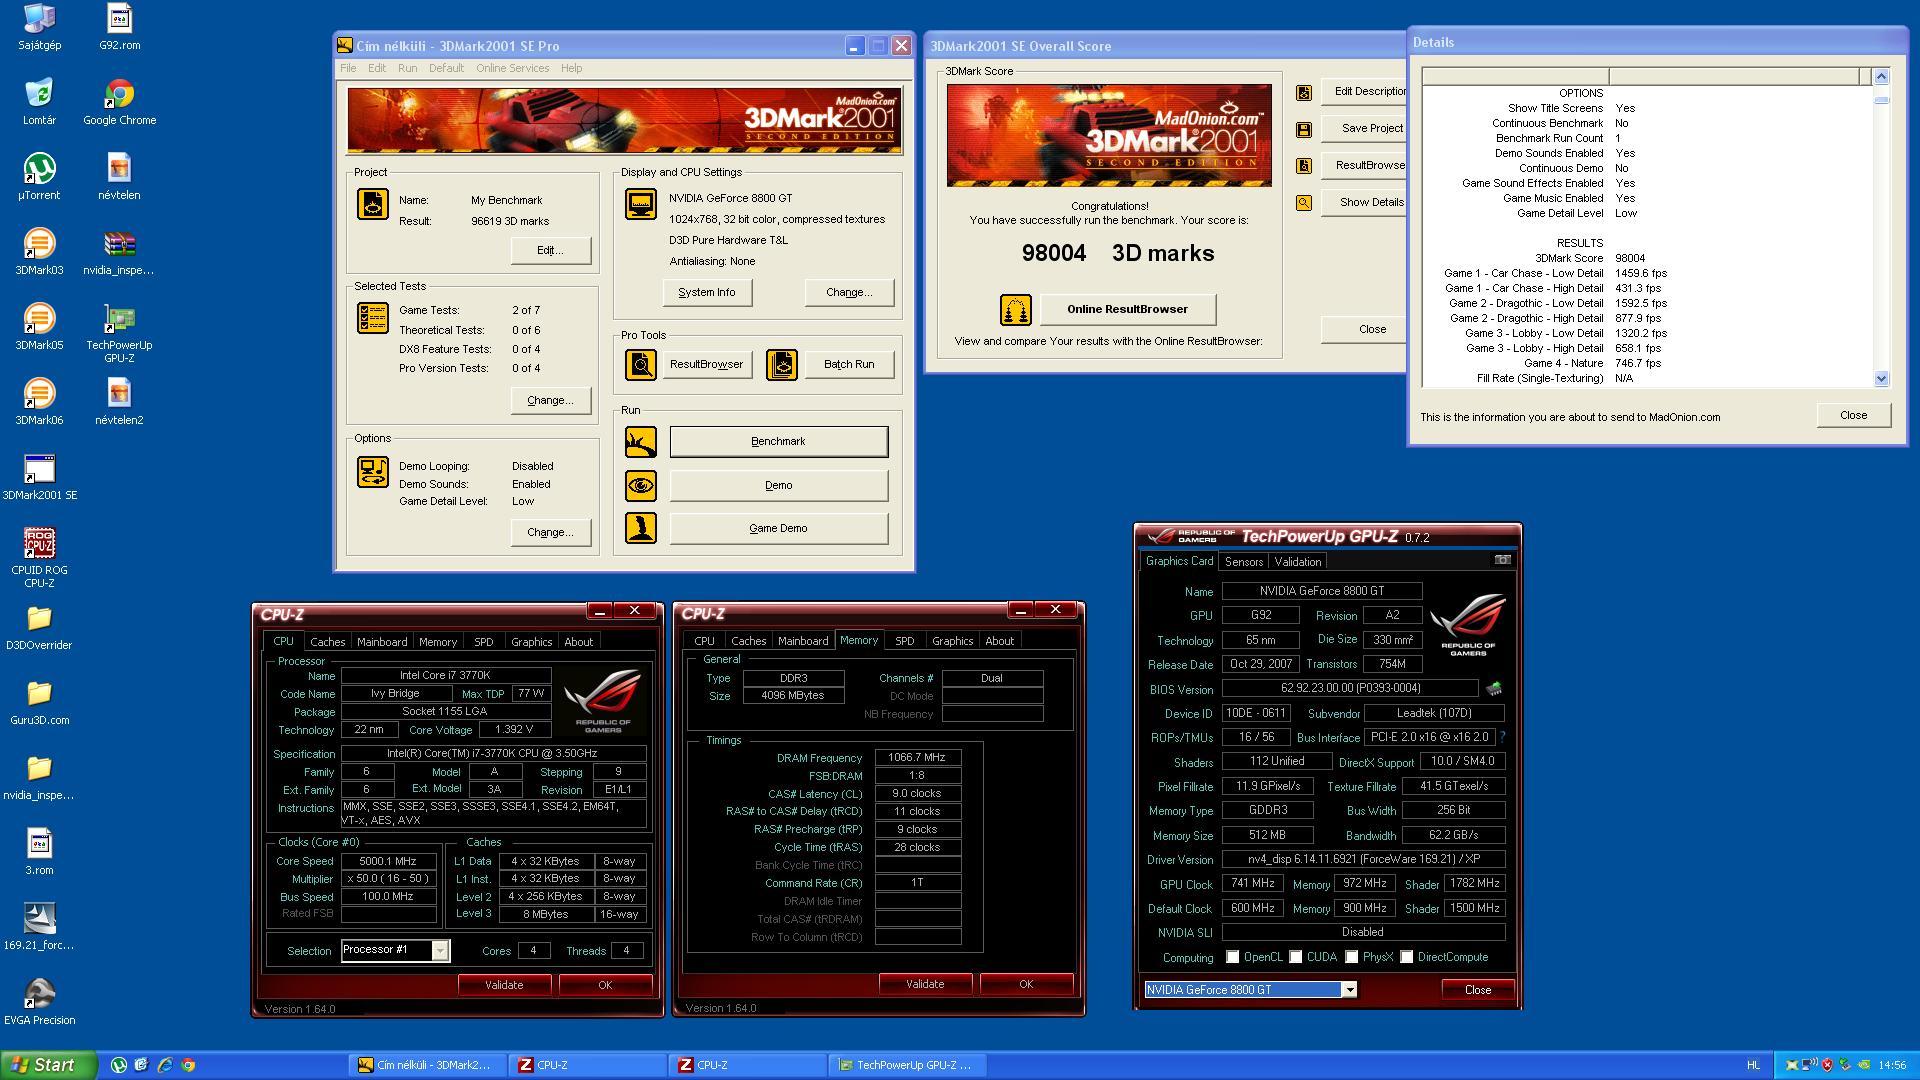The image size is (1920, 1080).
Task: Click Change... button under Display and CPU Settings
Action: click(849, 293)
